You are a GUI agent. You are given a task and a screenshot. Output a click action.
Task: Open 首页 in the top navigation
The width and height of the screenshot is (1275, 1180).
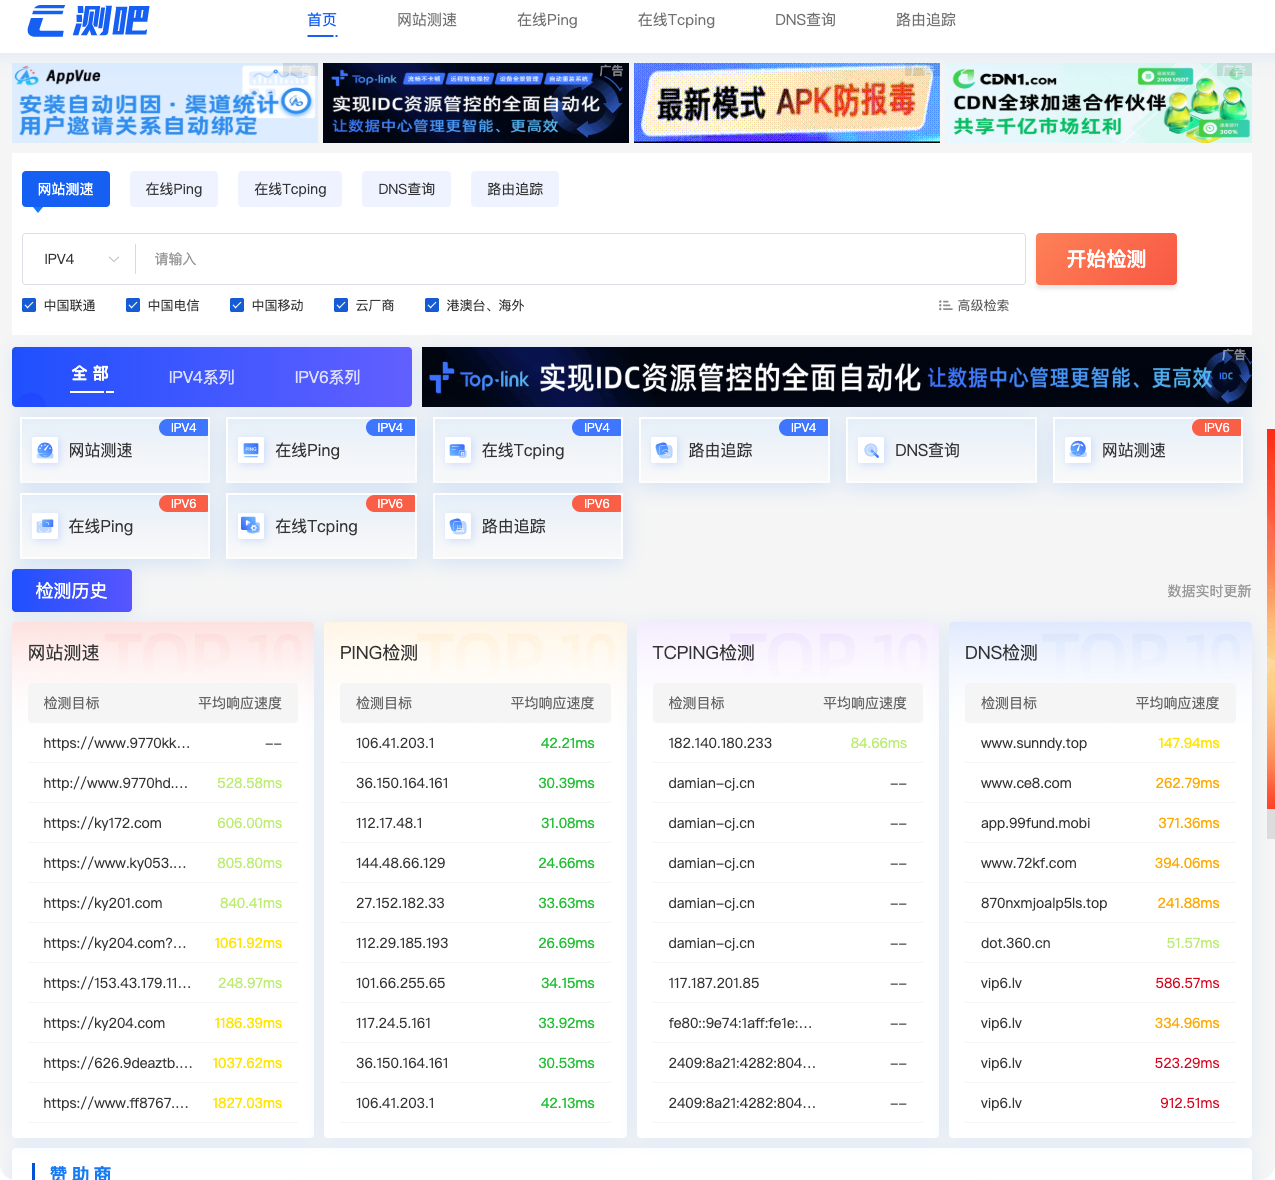click(322, 20)
